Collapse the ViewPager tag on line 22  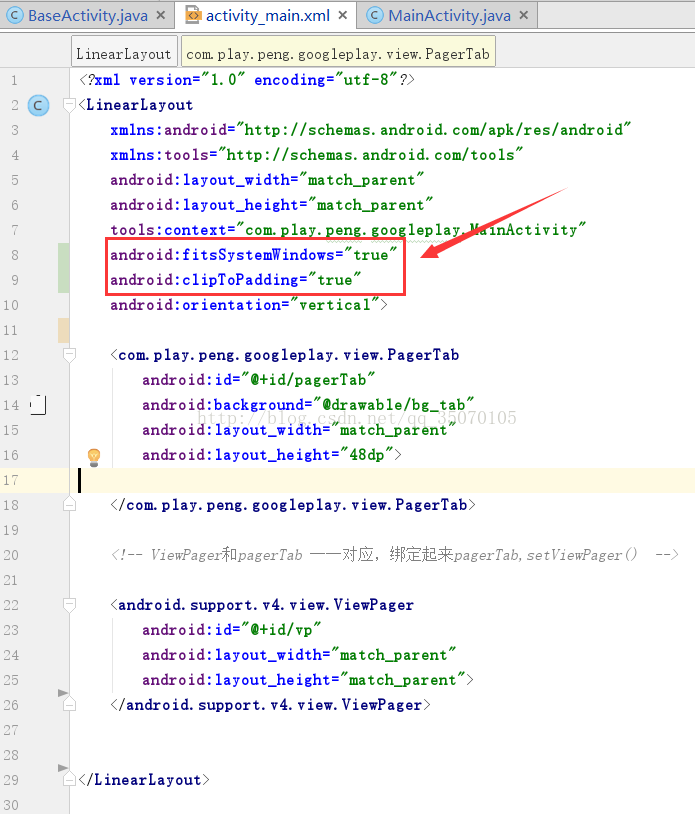tap(69, 605)
